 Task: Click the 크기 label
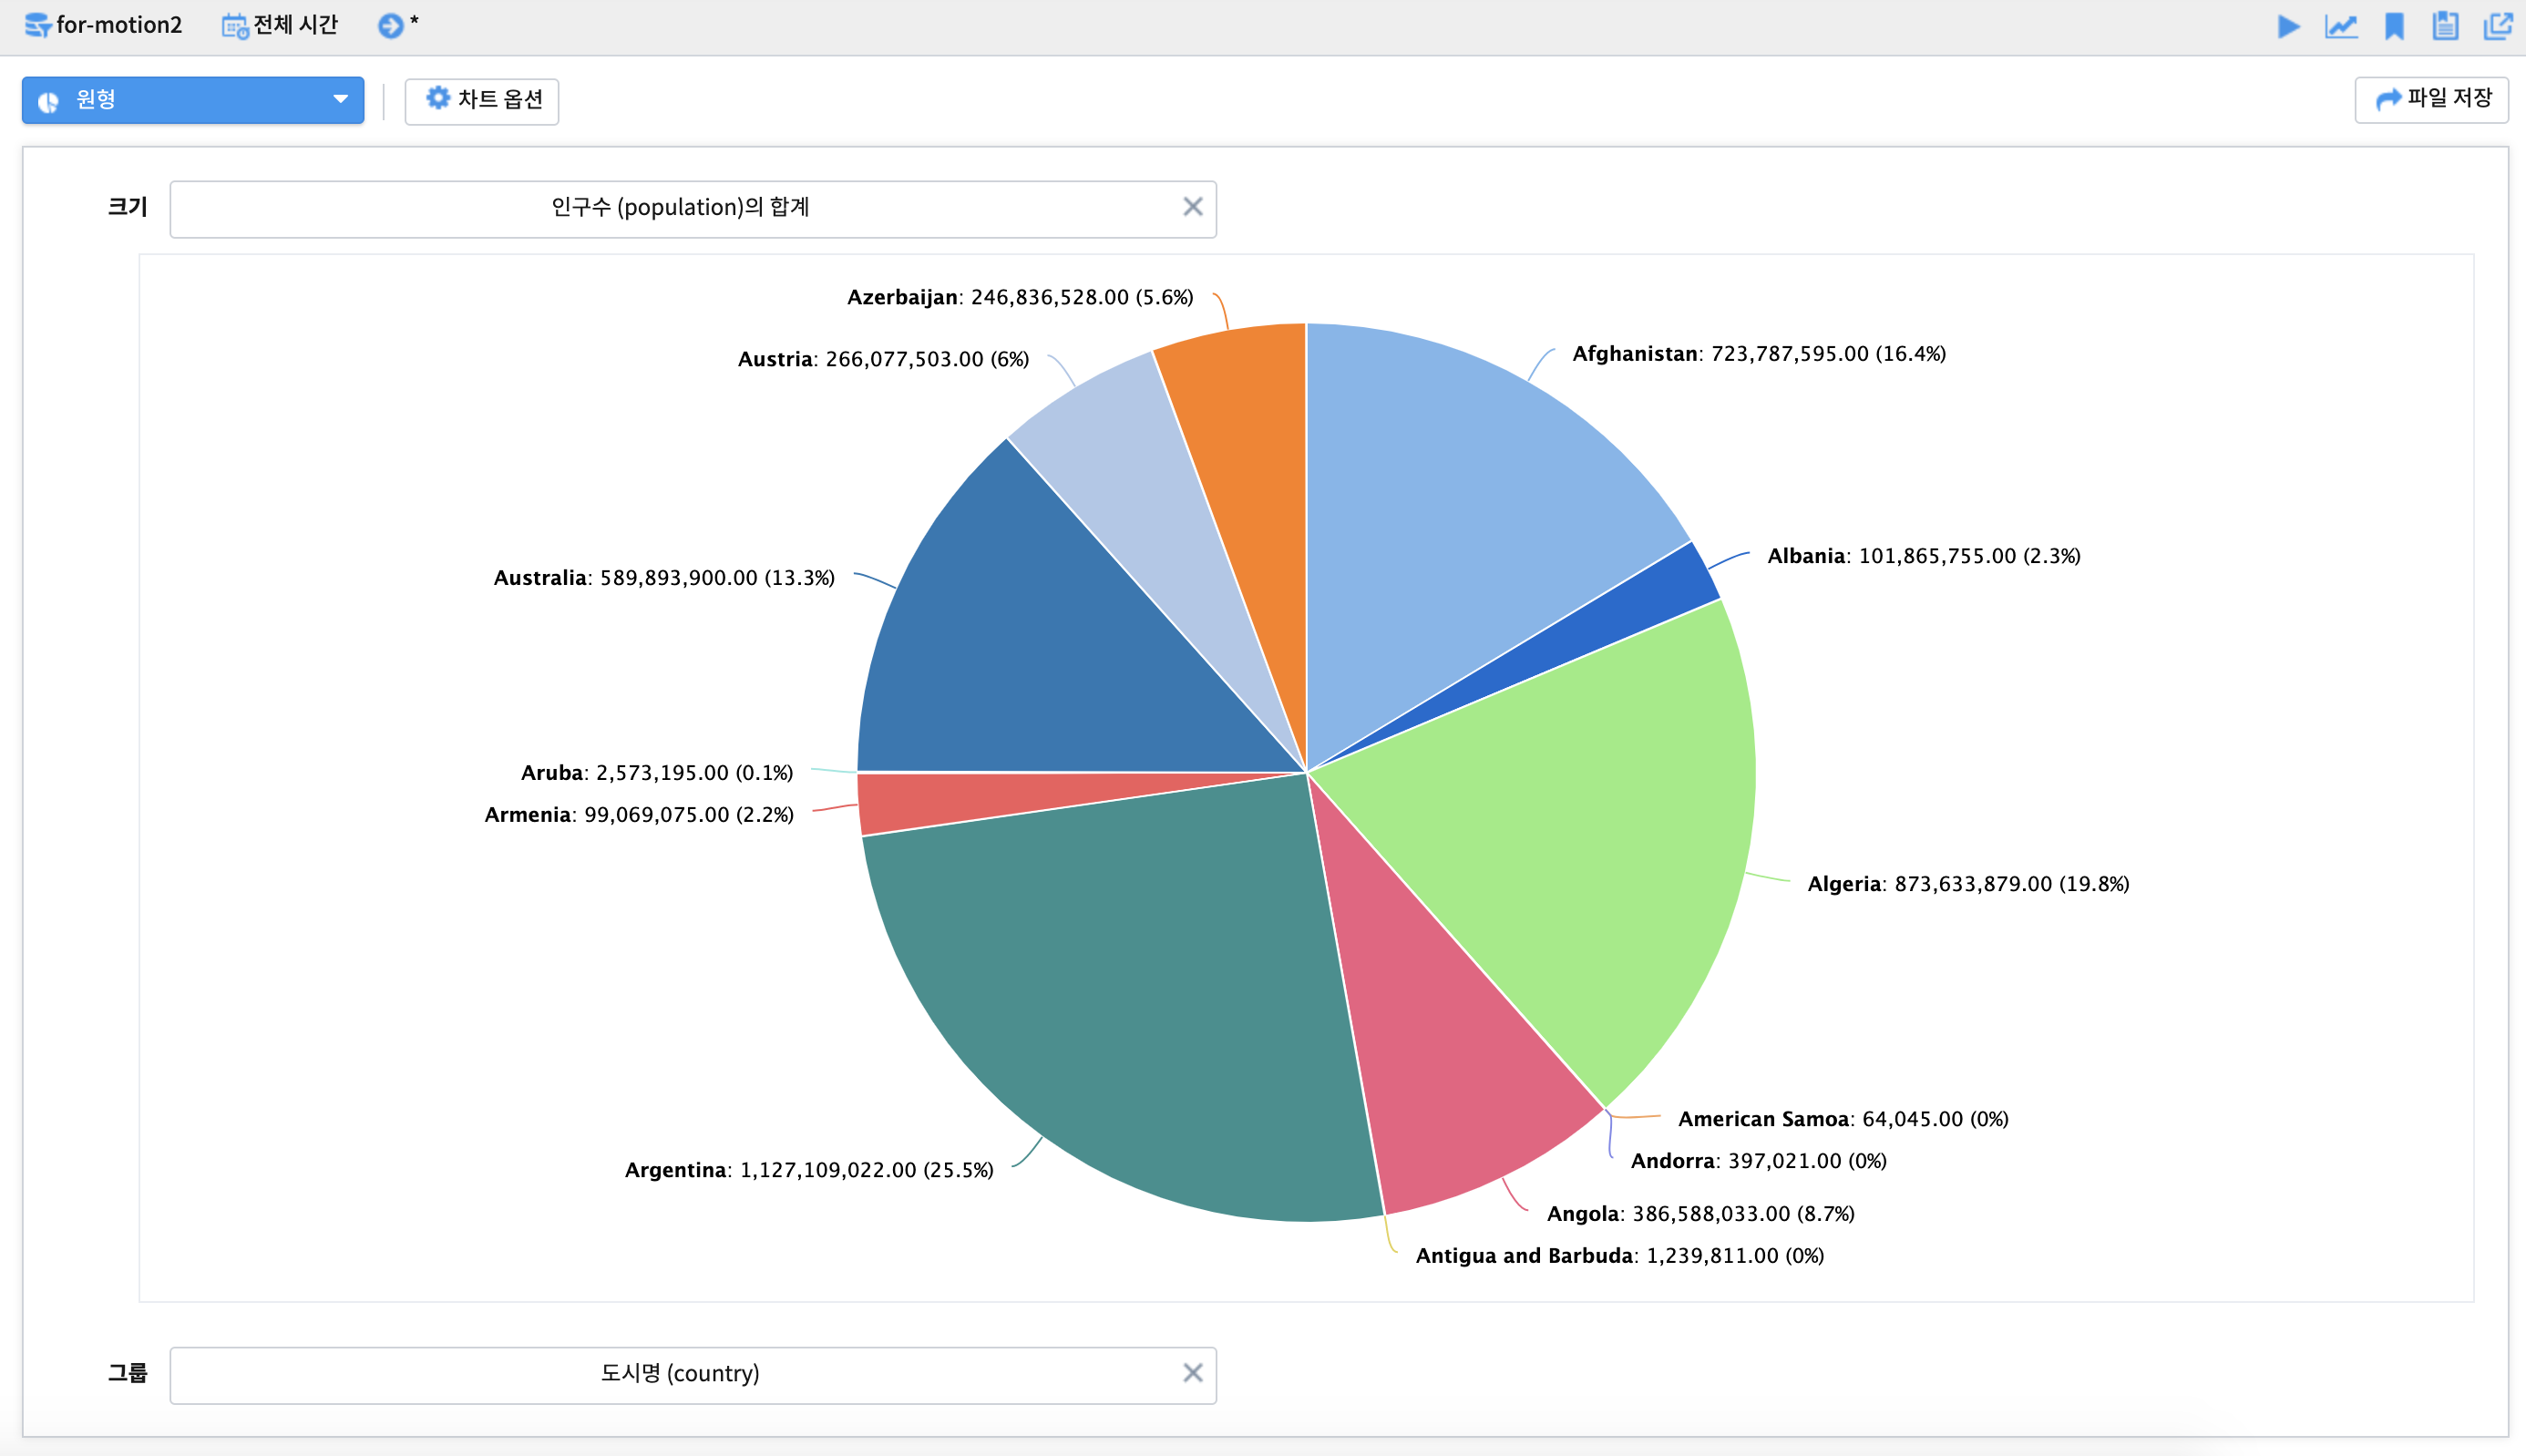(x=127, y=207)
